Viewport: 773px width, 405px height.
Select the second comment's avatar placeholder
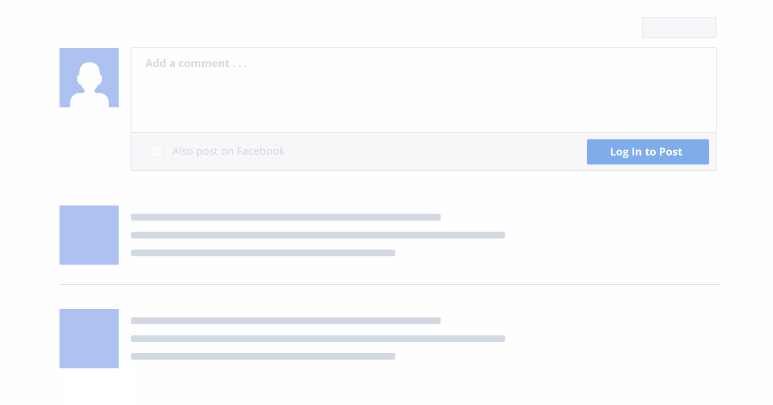tap(89, 338)
